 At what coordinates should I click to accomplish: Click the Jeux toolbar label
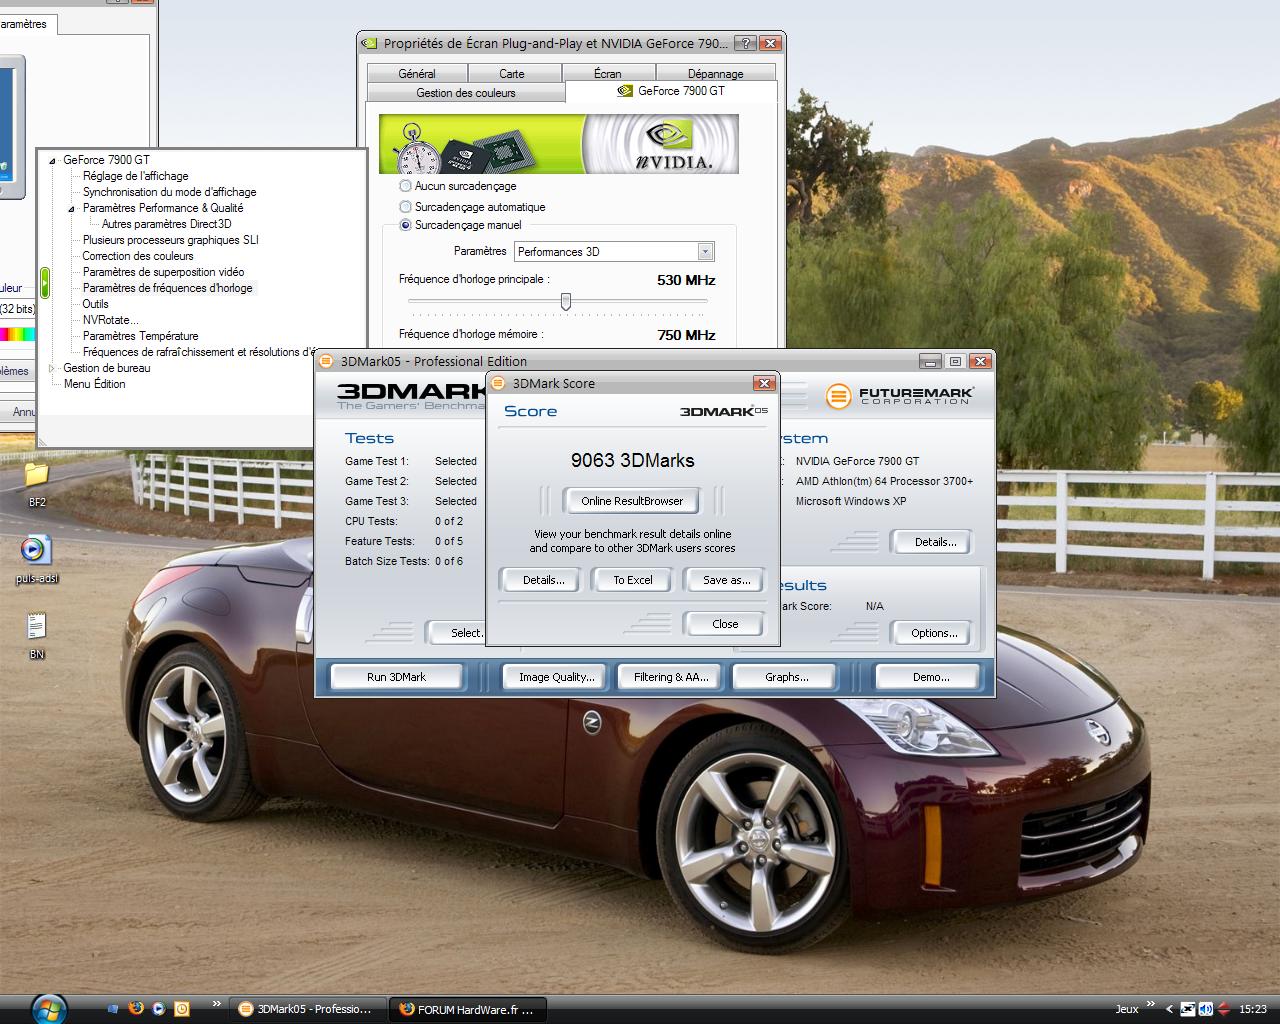pos(1127,1009)
